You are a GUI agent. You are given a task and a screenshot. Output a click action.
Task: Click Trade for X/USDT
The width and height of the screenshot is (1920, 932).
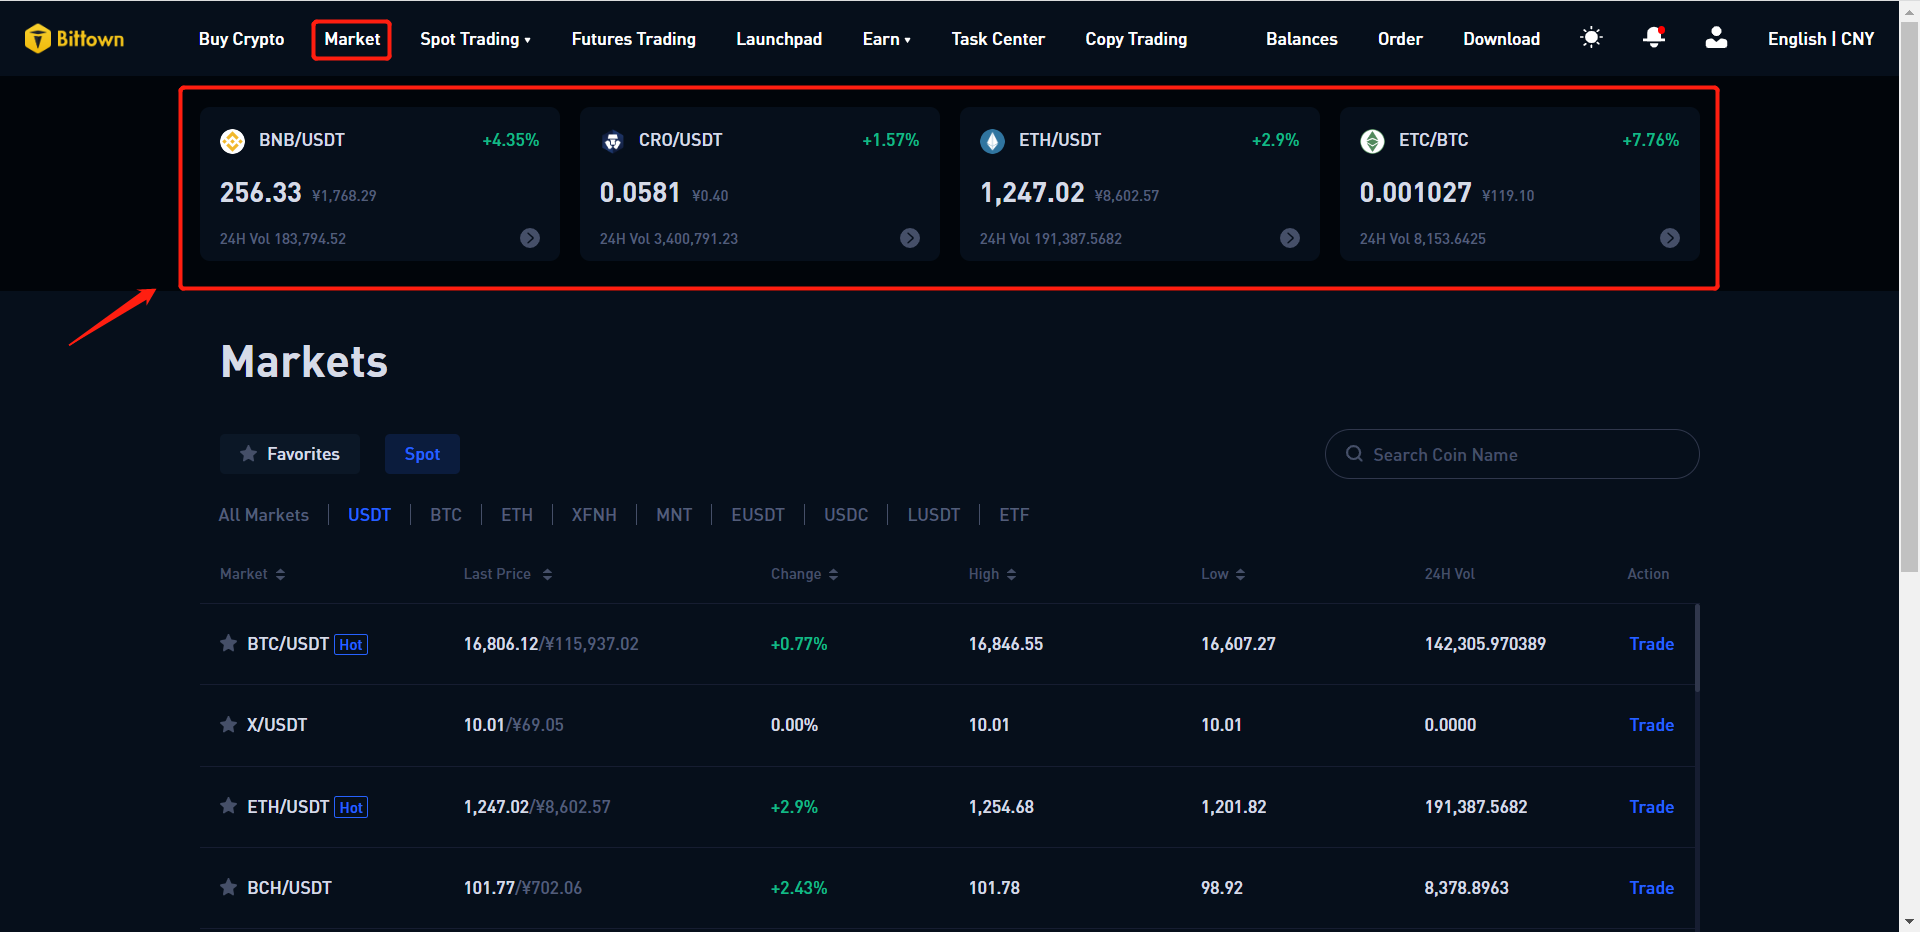tap(1651, 725)
